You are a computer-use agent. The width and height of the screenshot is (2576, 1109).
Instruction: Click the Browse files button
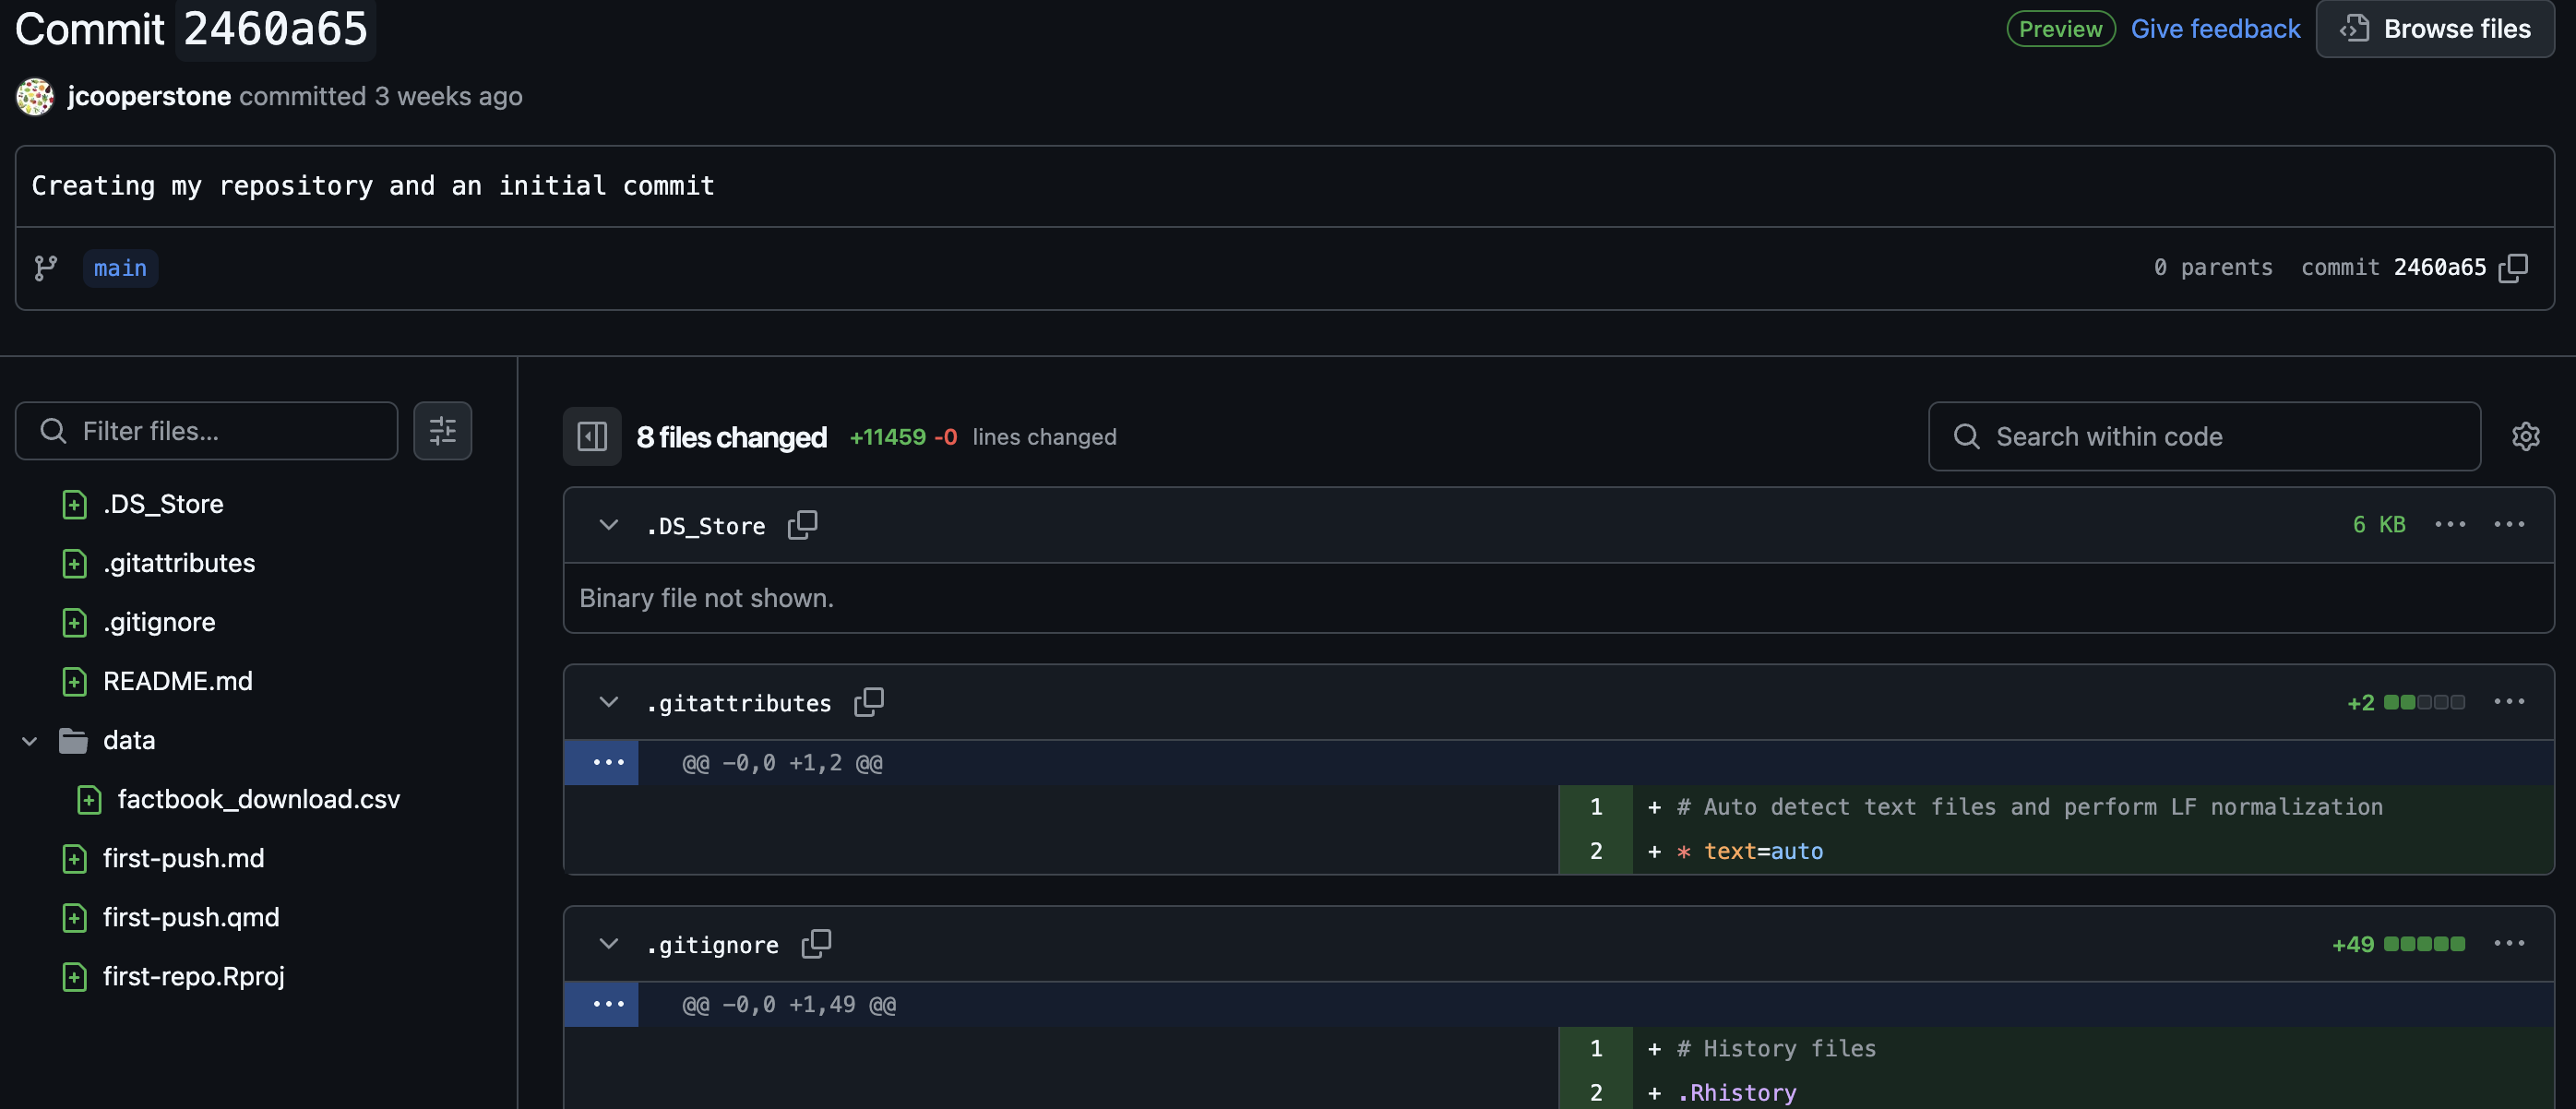(x=2435, y=29)
